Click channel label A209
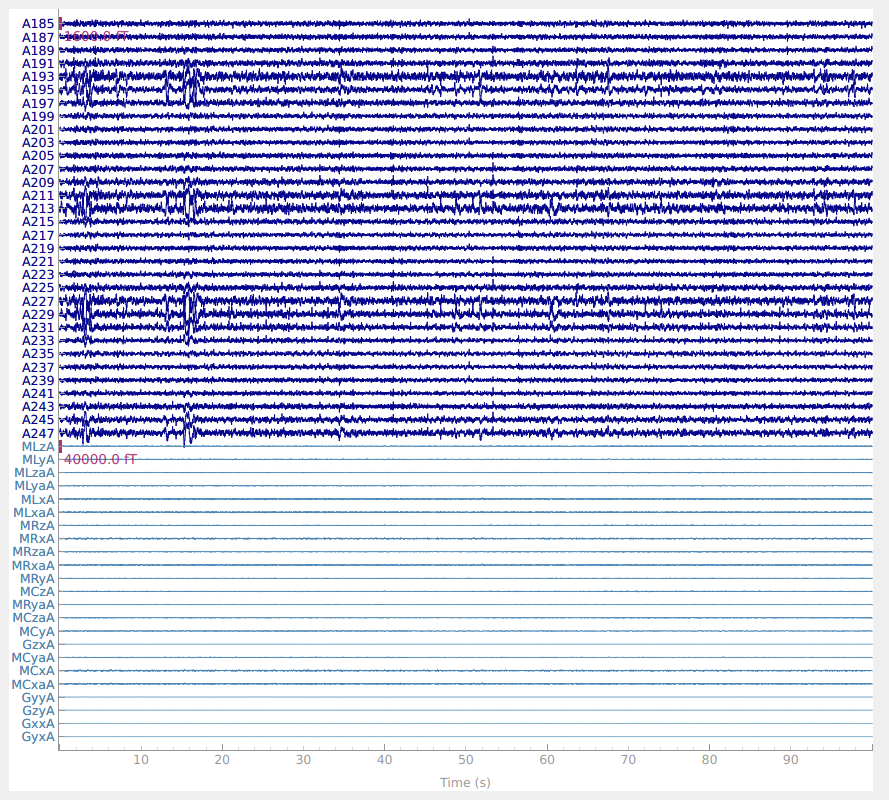This screenshot has width=889, height=800. [38, 182]
